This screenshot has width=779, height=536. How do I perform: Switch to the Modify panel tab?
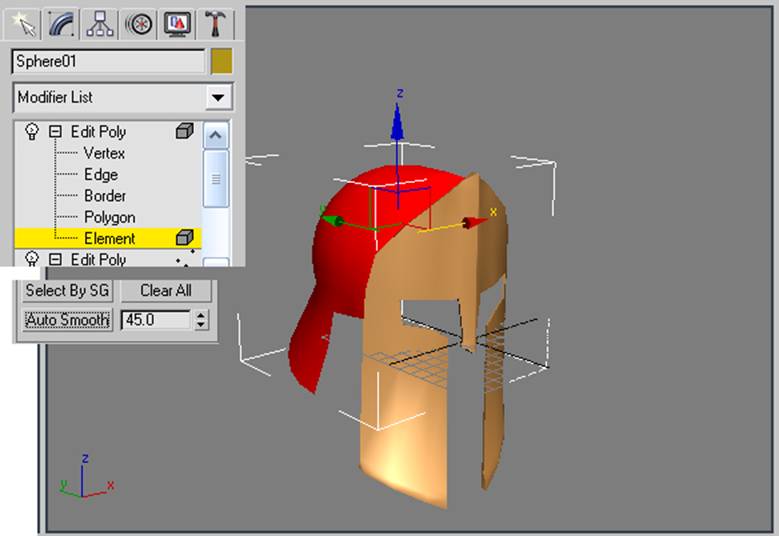point(62,22)
